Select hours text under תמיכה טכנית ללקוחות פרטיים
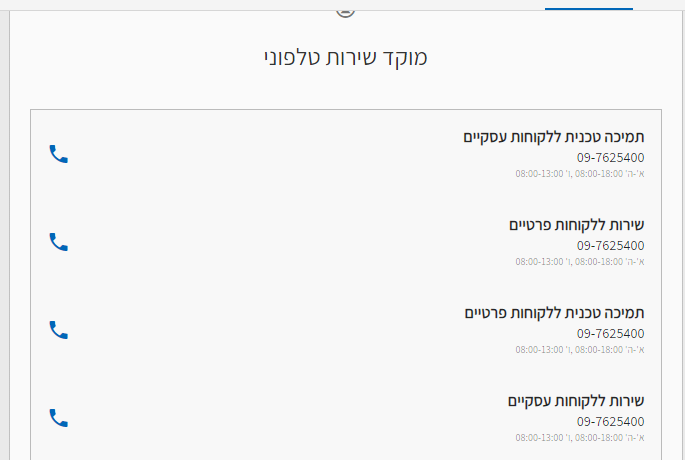685x460 pixels. tap(580, 350)
